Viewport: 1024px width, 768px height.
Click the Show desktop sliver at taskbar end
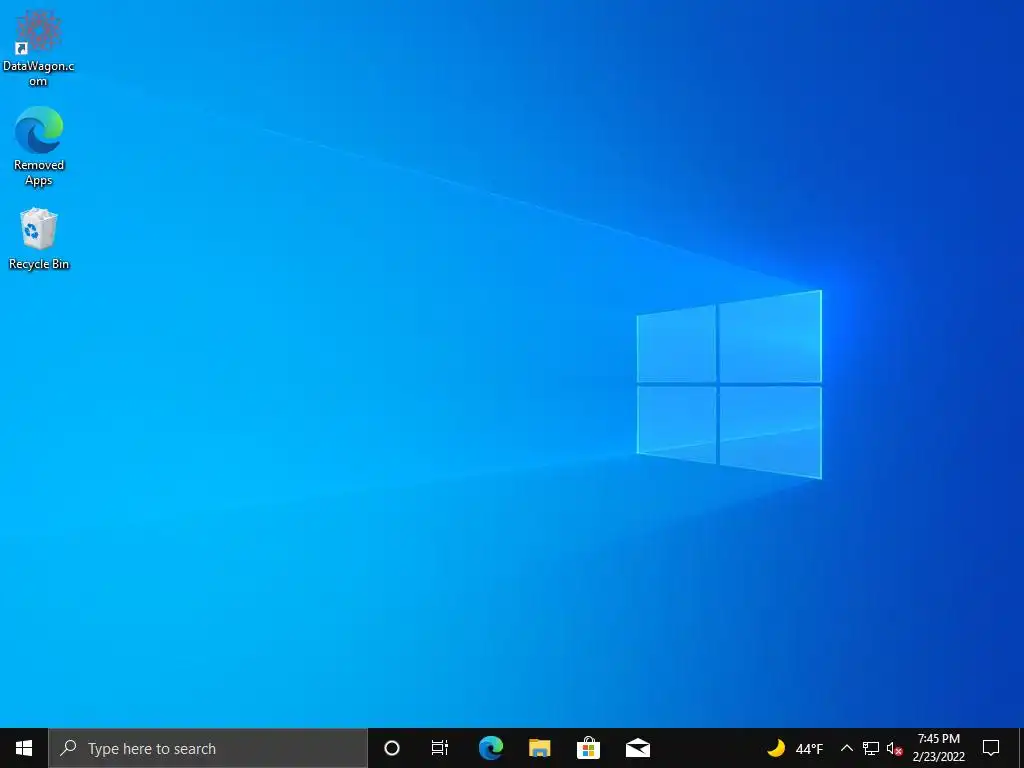coord(1021,748)
